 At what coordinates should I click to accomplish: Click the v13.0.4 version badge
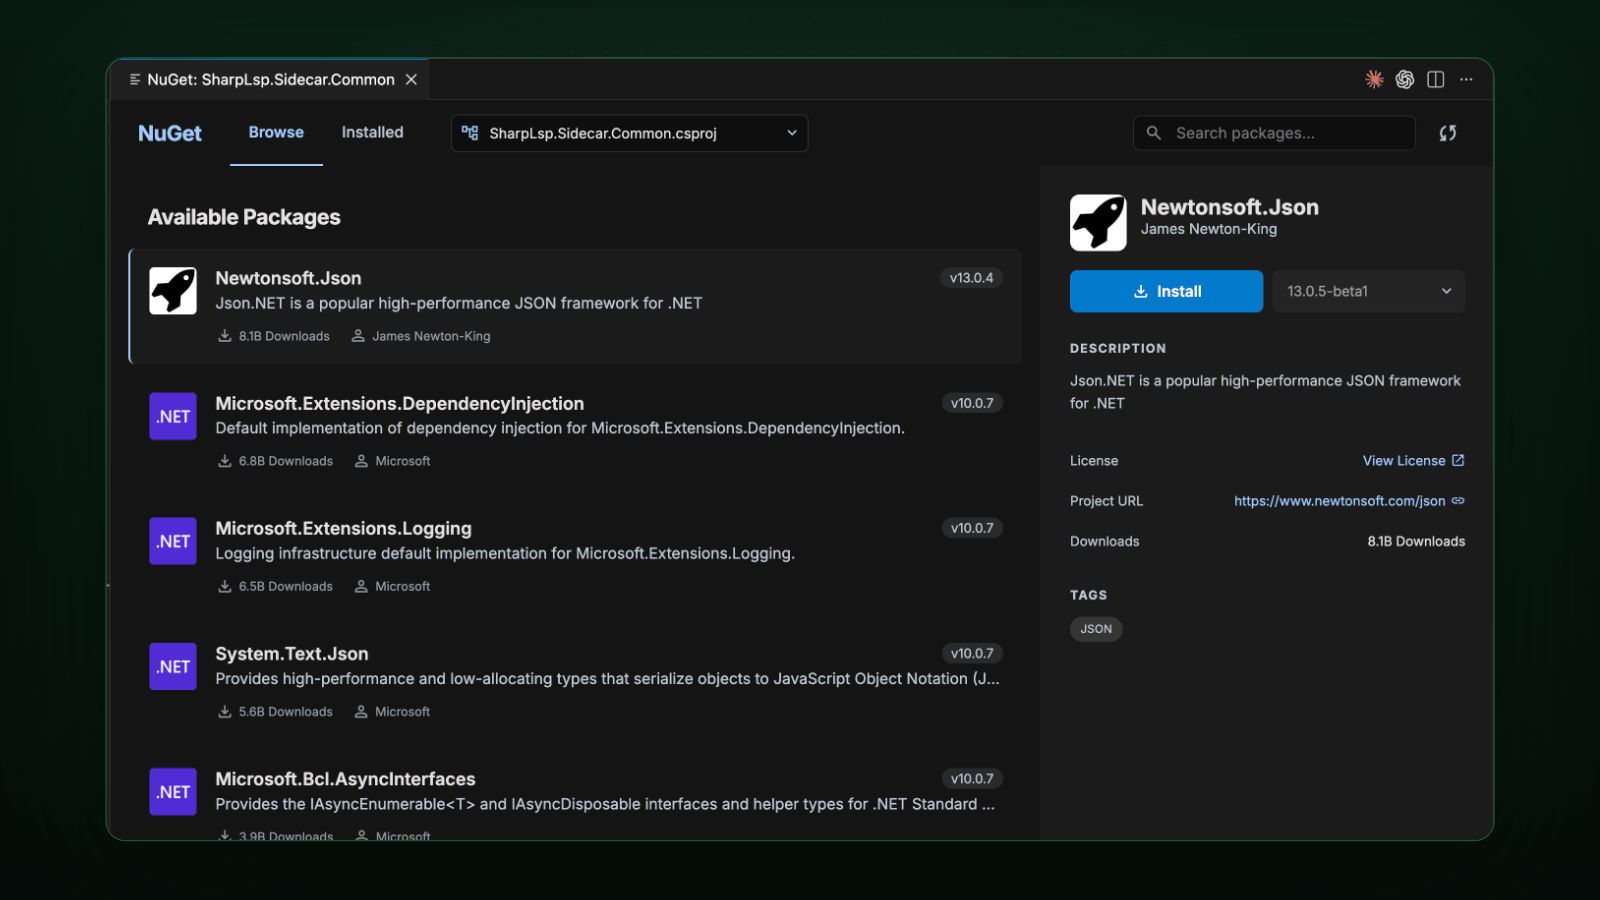coord(971,278)
